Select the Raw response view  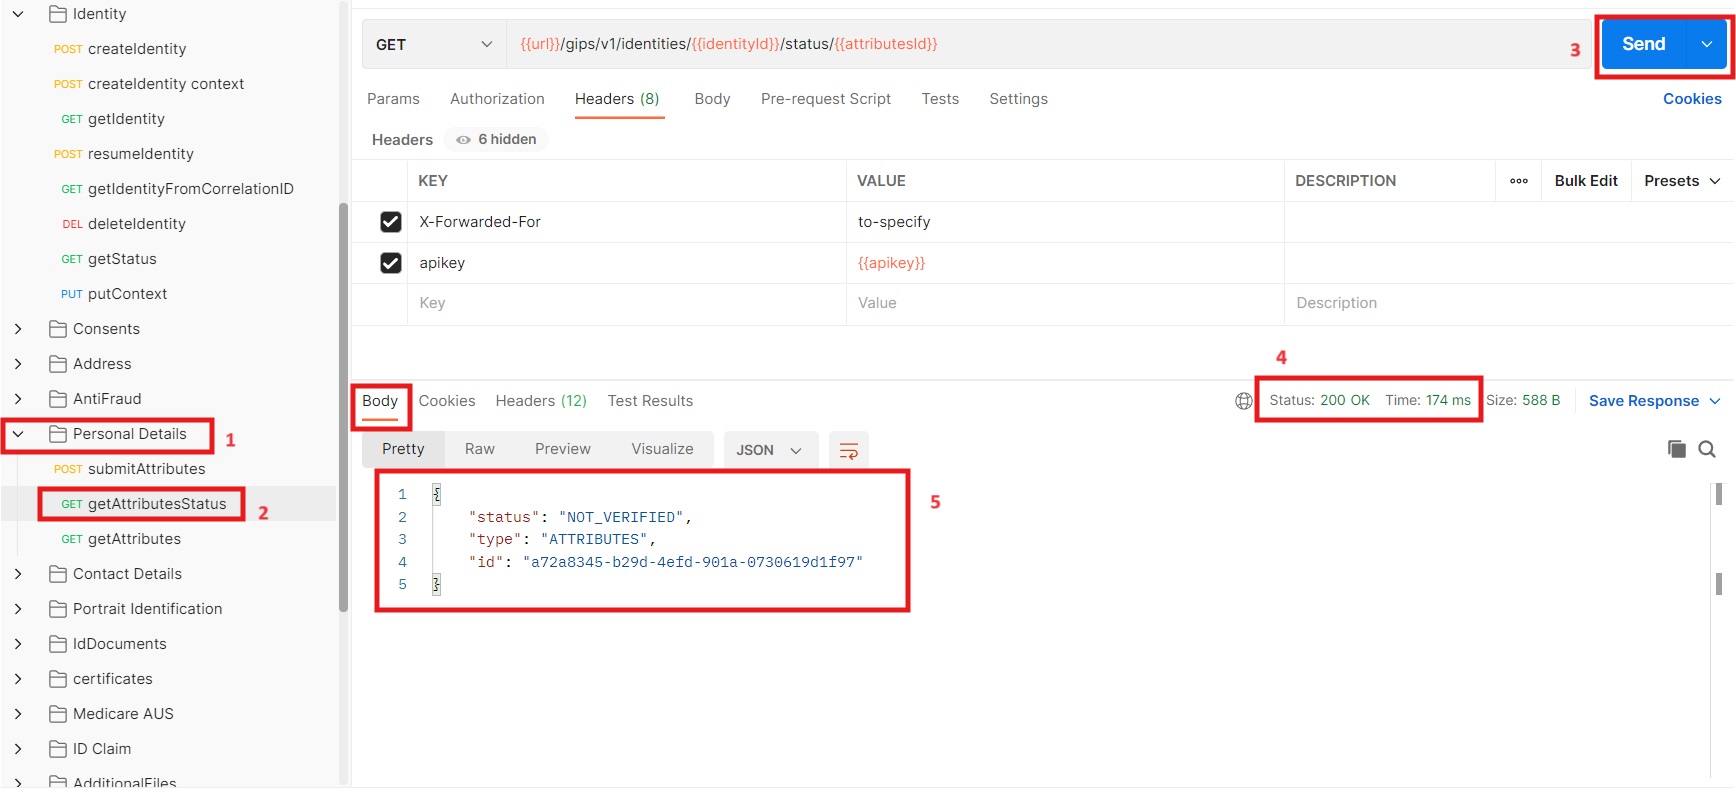coord(480,449)
